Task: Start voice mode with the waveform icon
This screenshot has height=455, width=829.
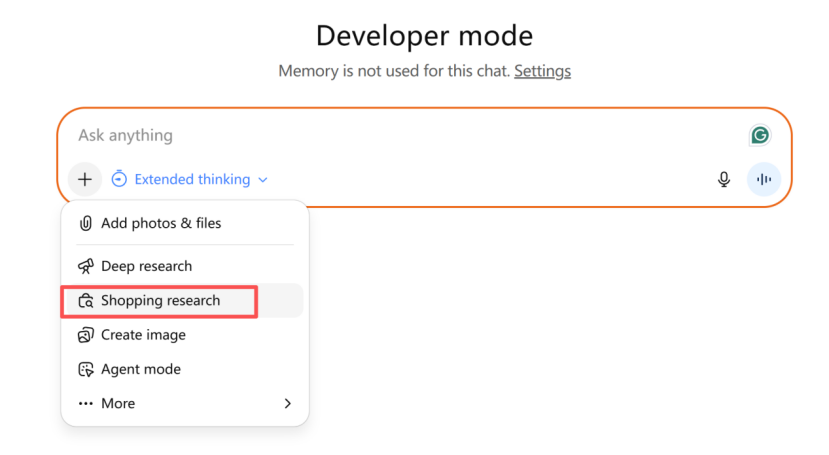Action: point(764,179)
